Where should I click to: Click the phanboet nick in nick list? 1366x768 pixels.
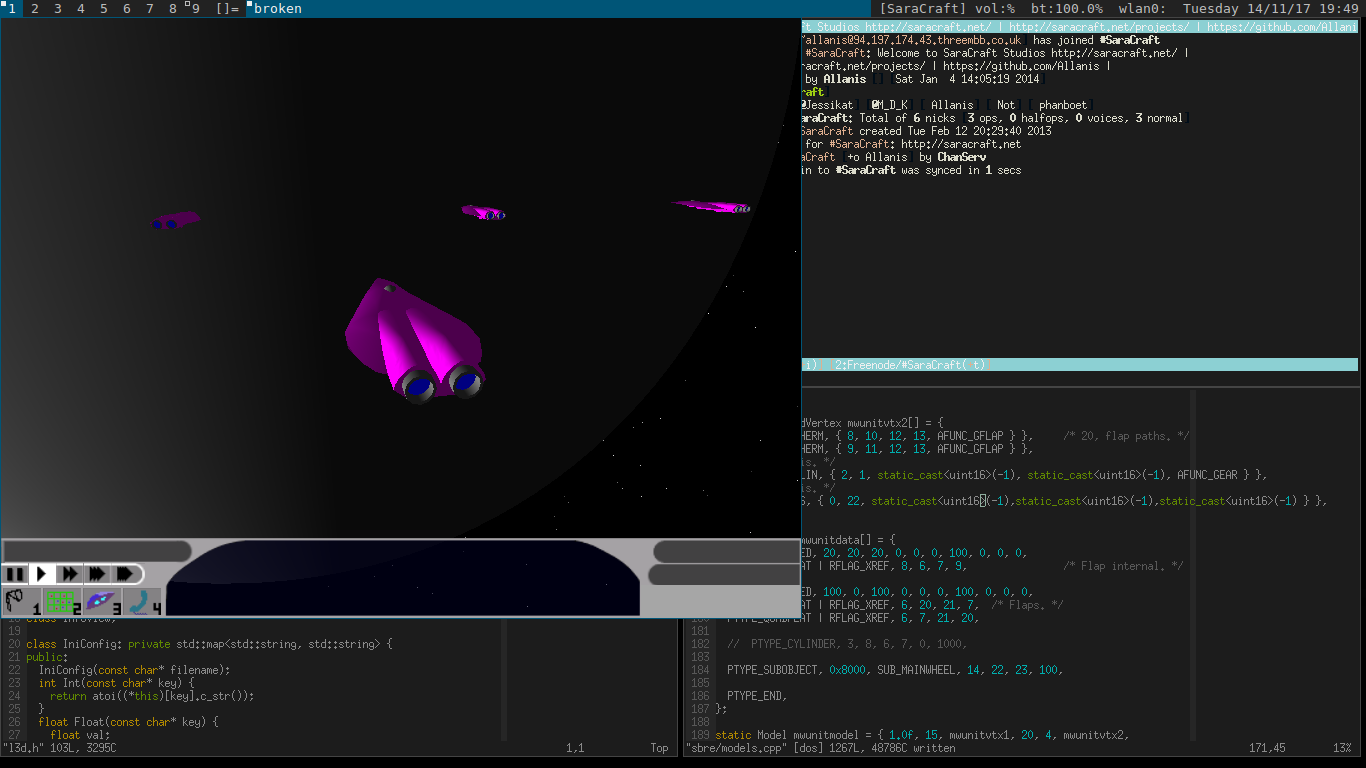click(1063, 105)
